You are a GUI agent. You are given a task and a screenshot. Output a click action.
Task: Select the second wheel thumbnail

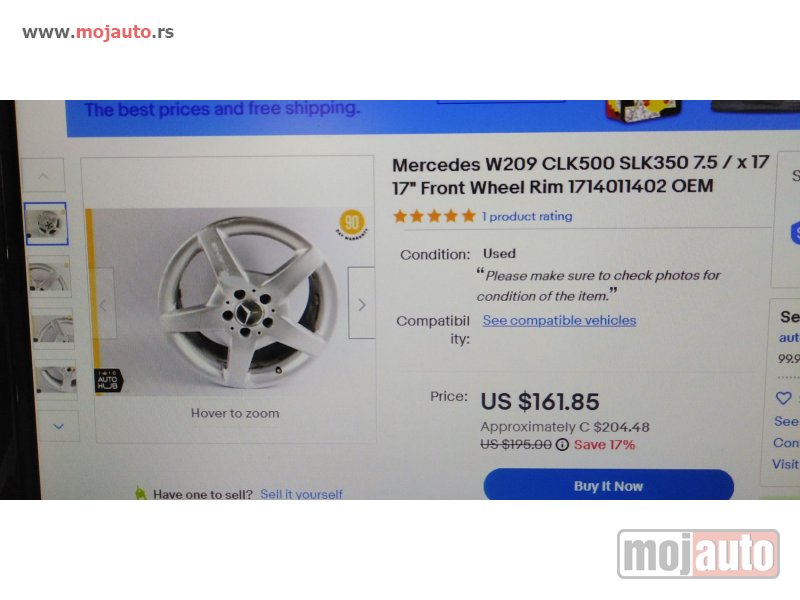point(49,277)
